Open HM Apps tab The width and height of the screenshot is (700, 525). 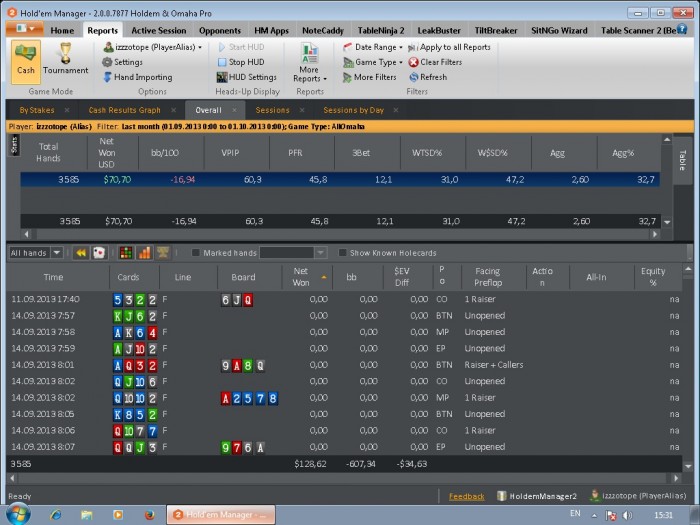[x=271, y=30]
